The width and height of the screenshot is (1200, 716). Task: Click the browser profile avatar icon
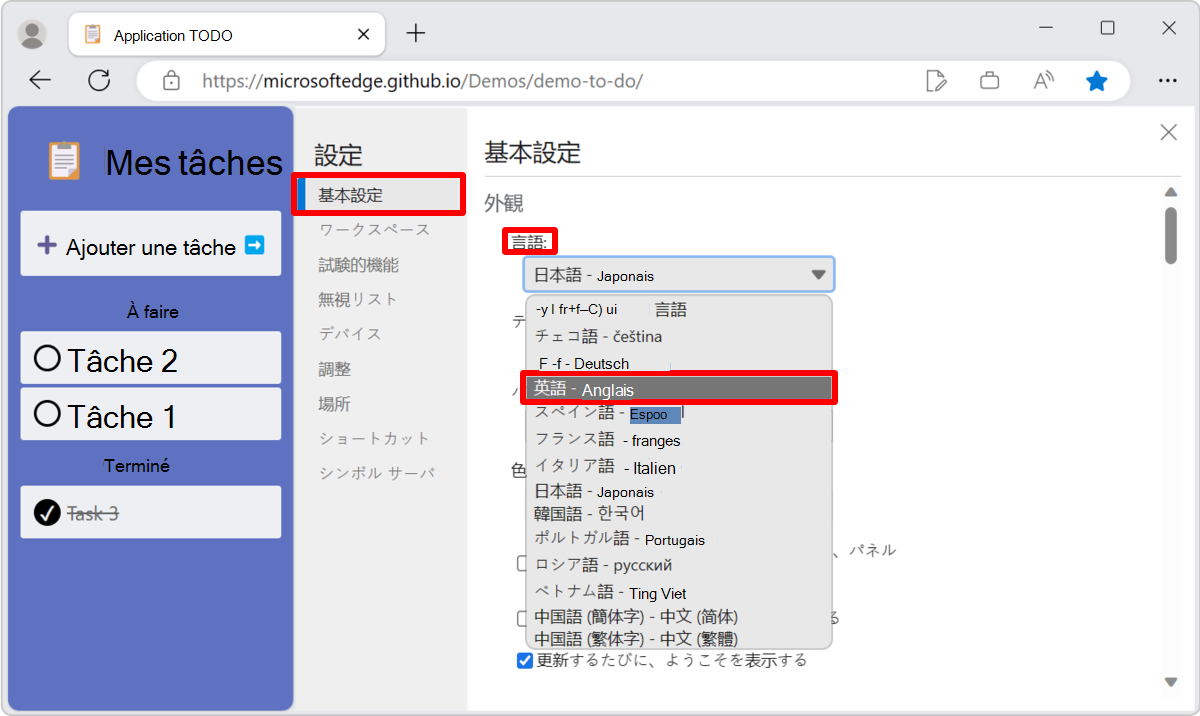tap(31, 33)
